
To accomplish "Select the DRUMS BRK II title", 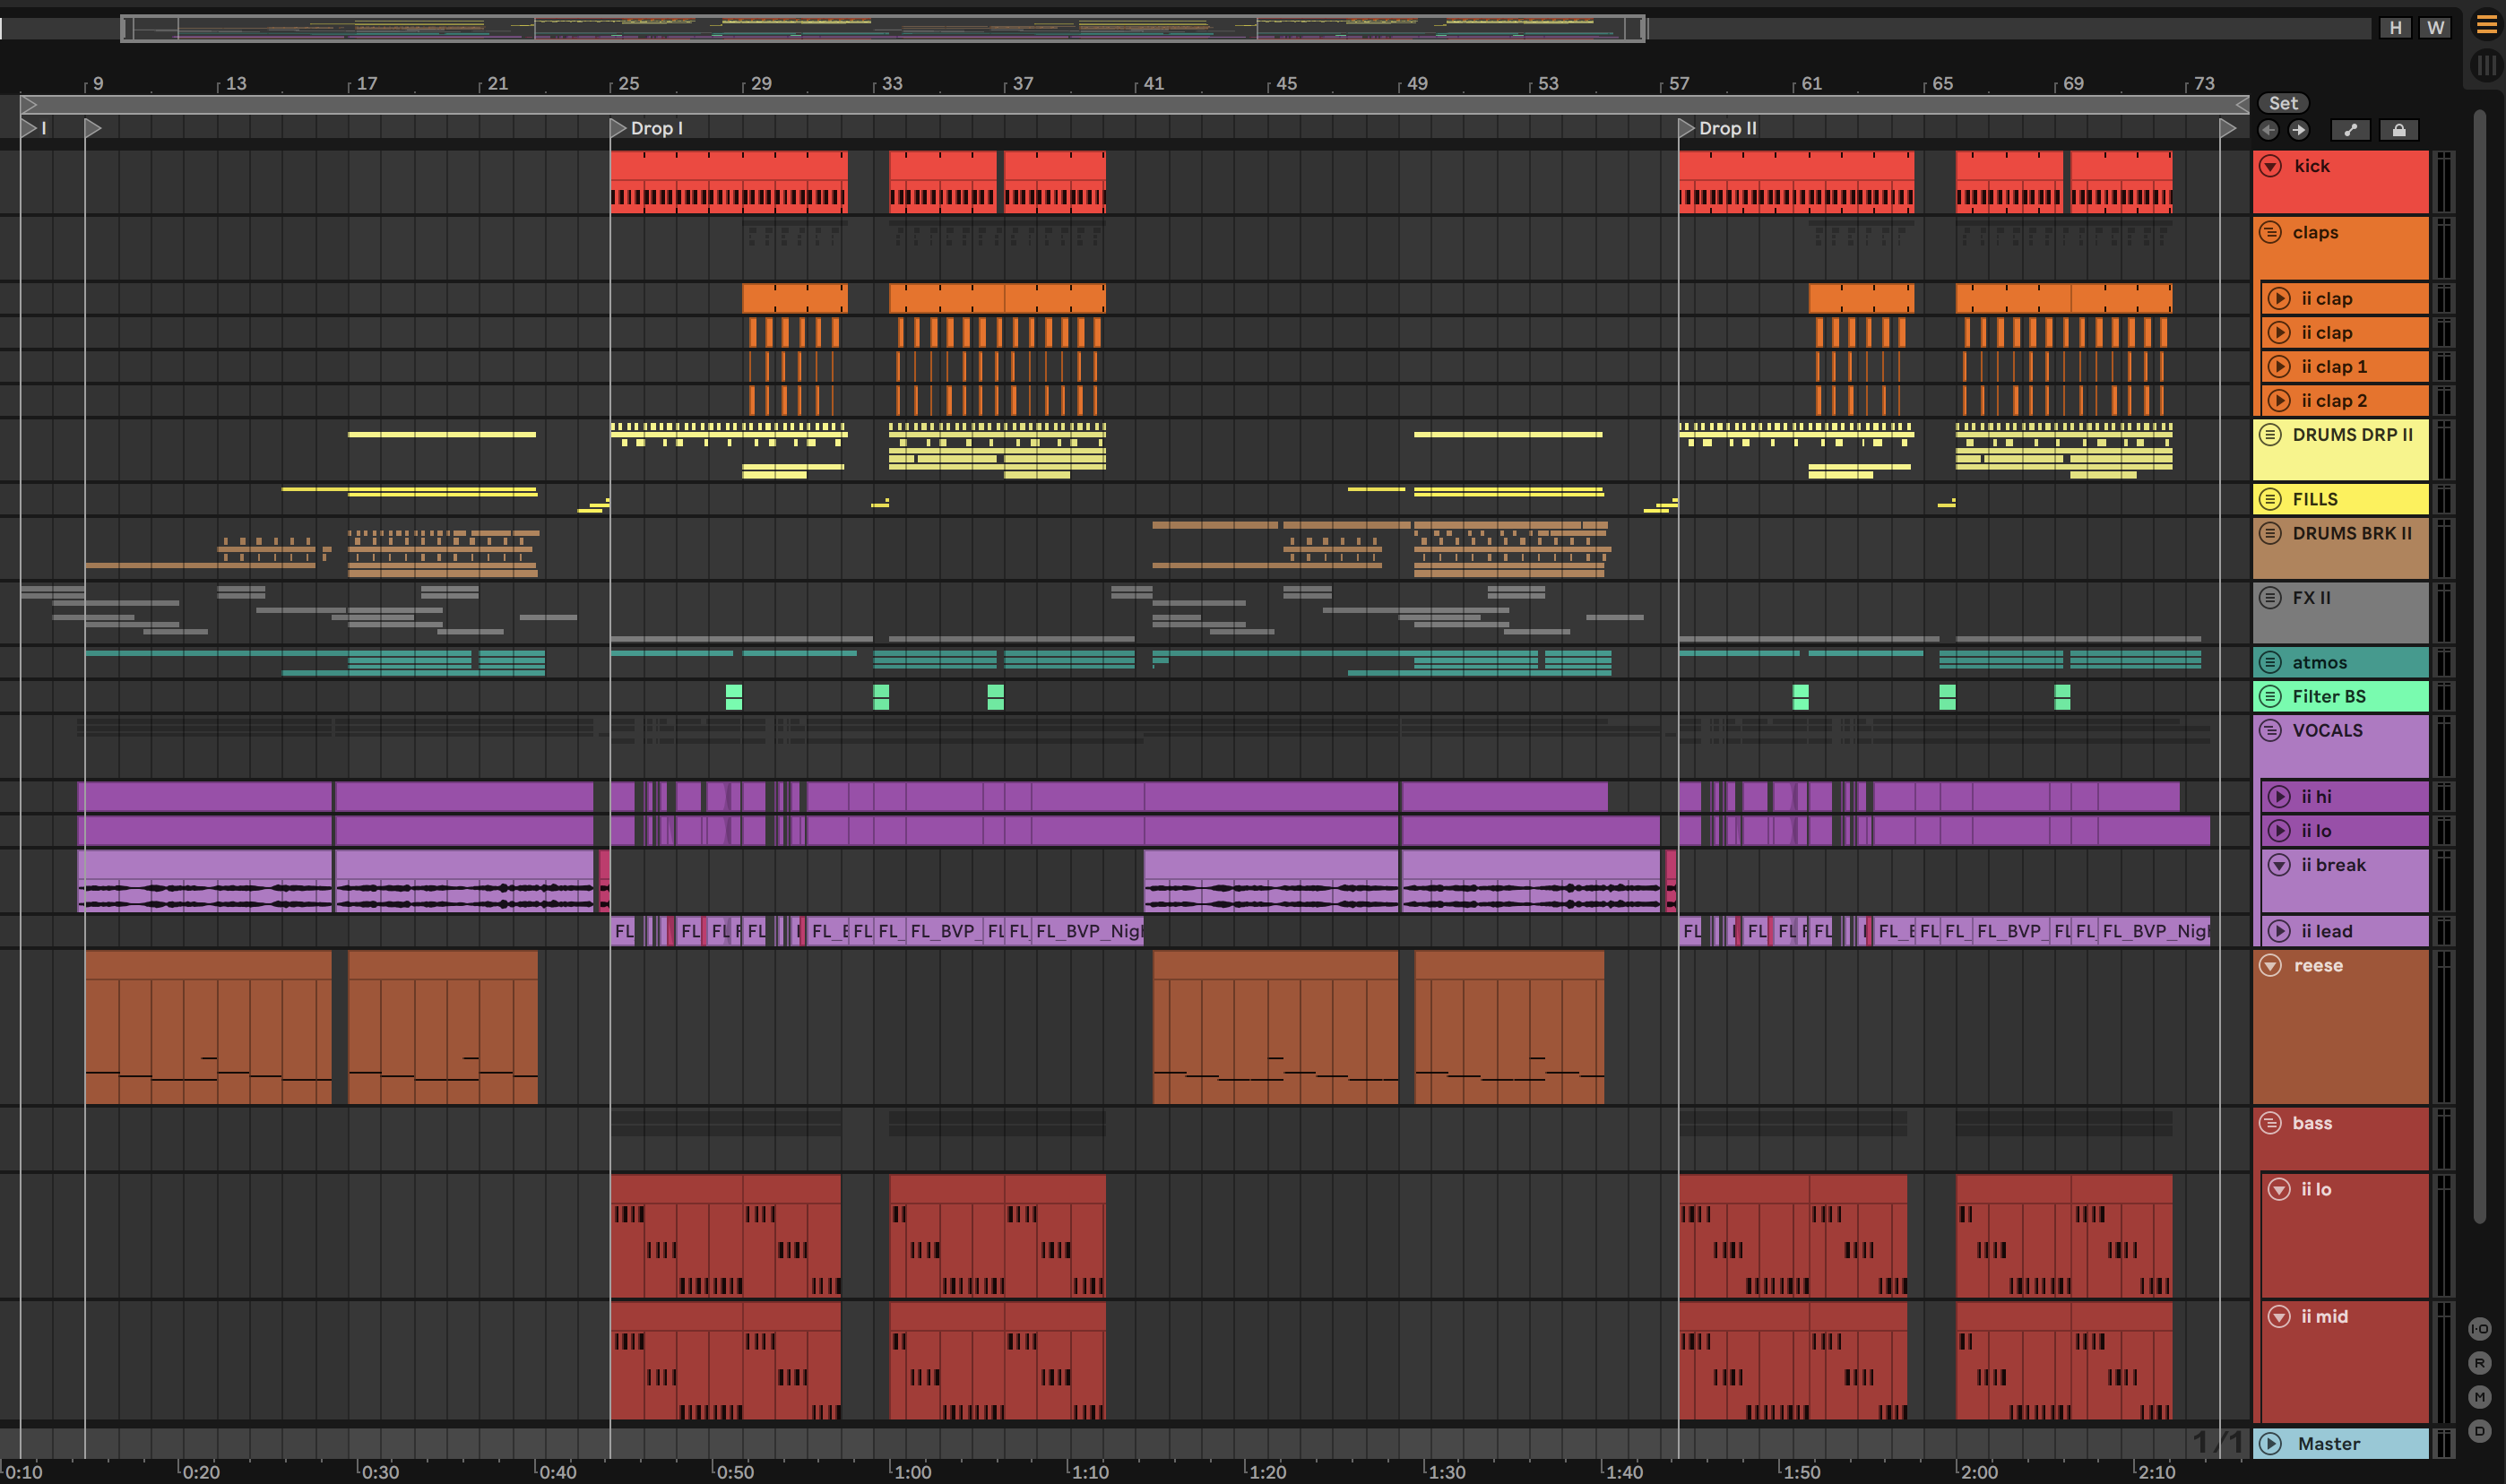I will click(2352, 533).
